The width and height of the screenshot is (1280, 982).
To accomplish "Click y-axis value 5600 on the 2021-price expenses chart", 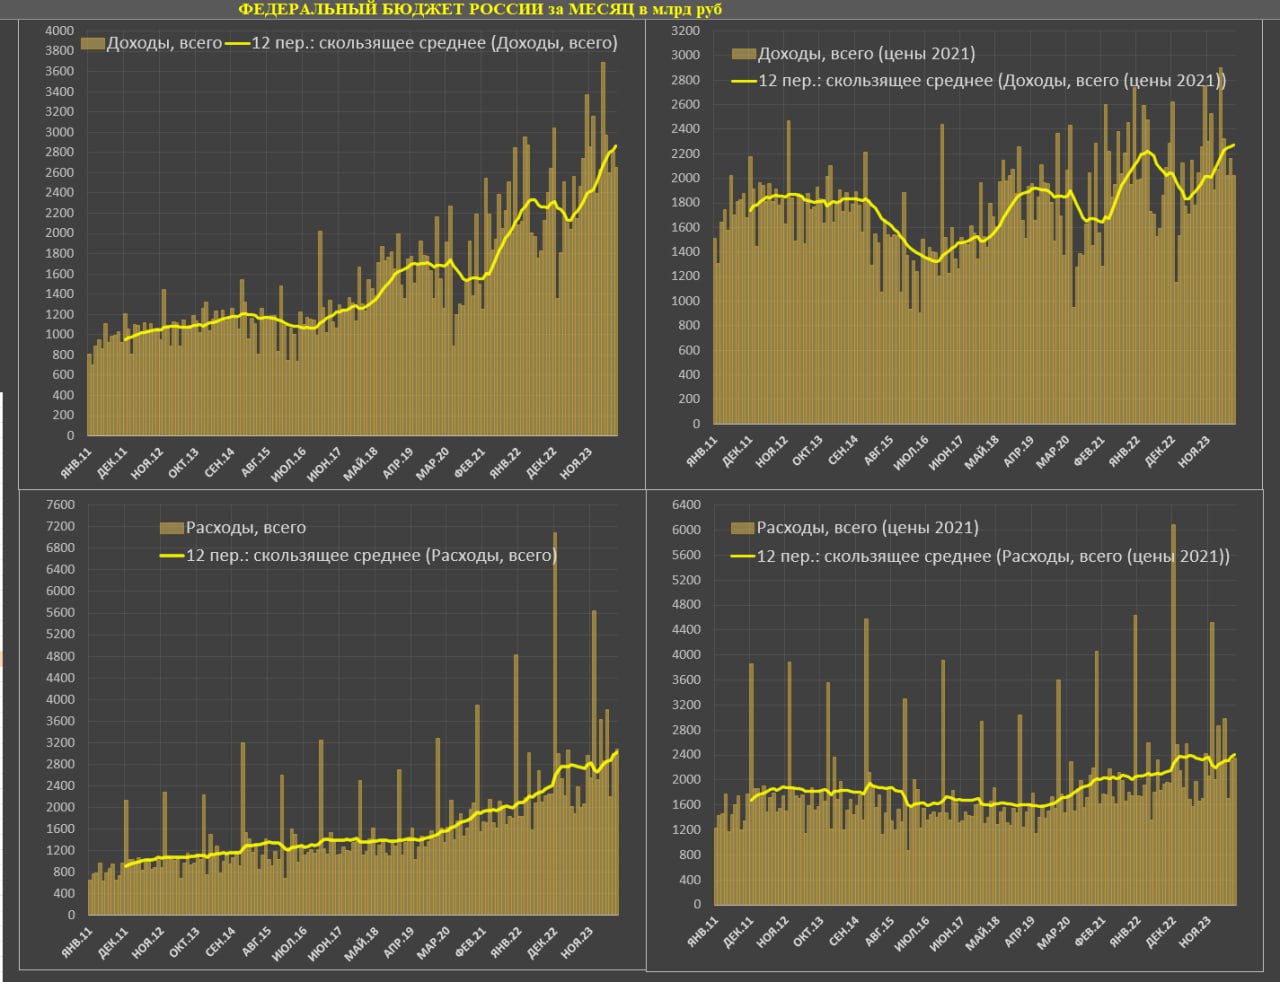I will [687, 555].
